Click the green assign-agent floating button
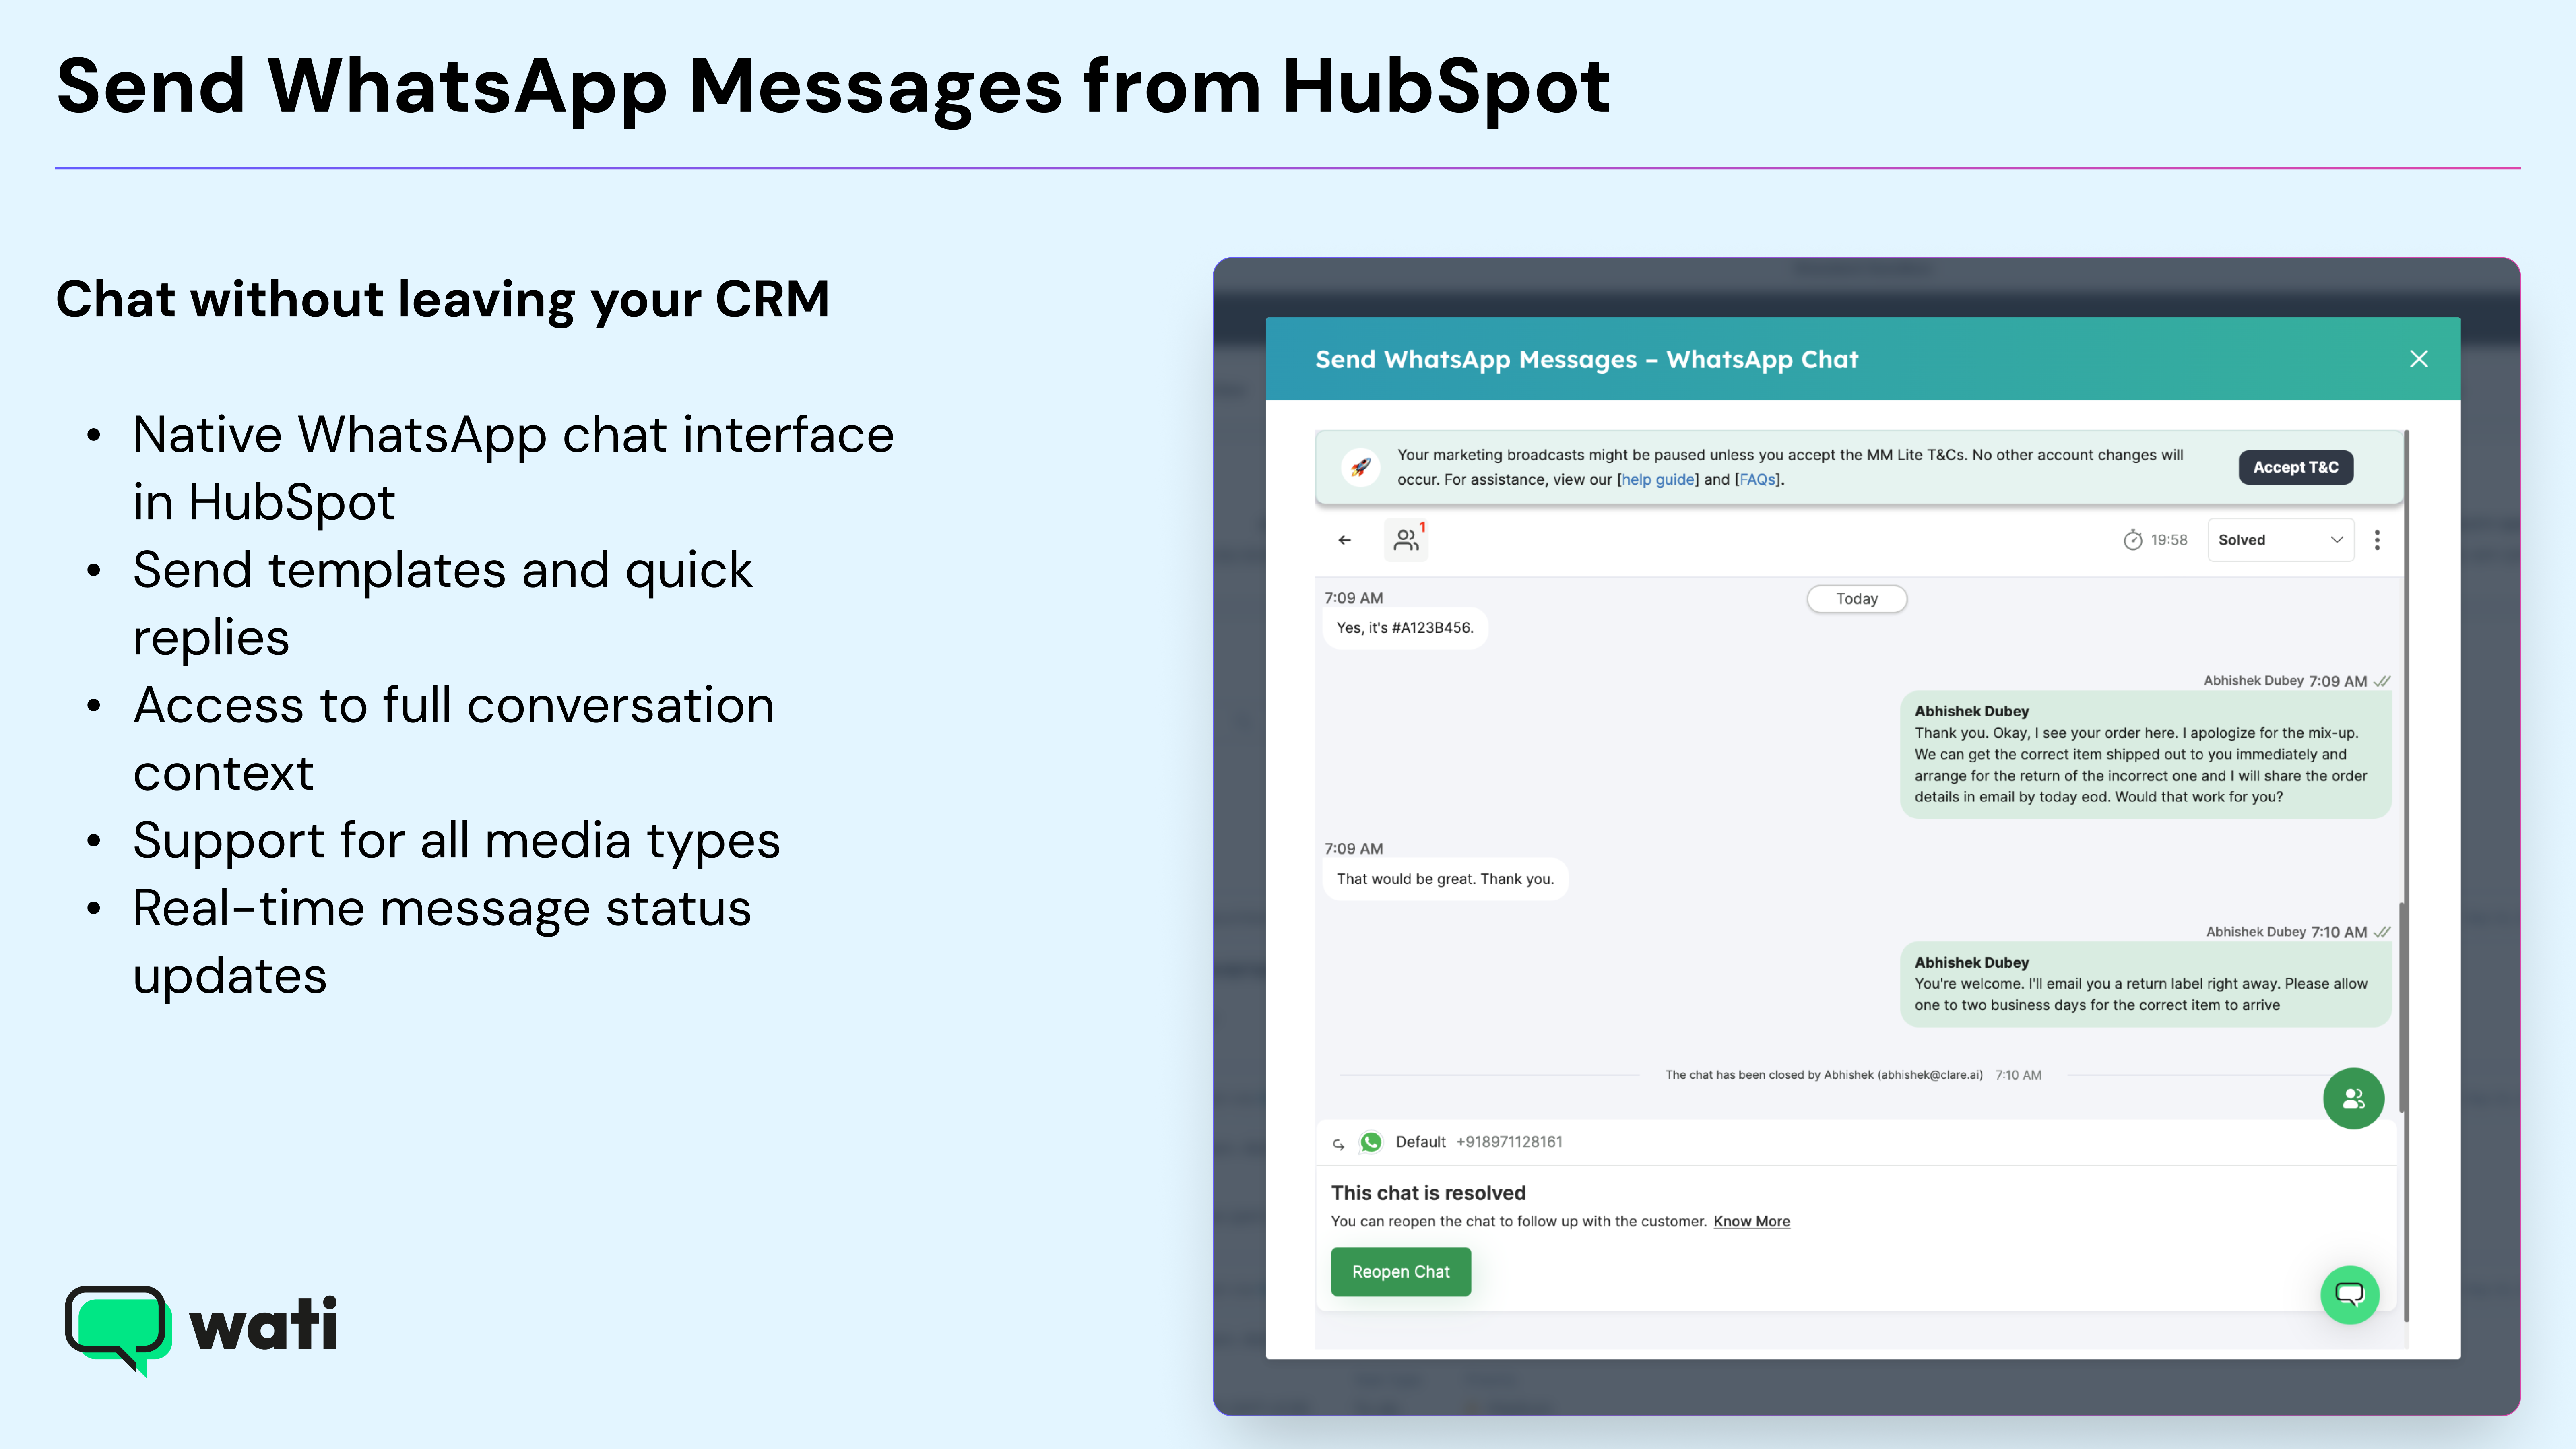The image size is (2576, 1449). (2353, 1098)
